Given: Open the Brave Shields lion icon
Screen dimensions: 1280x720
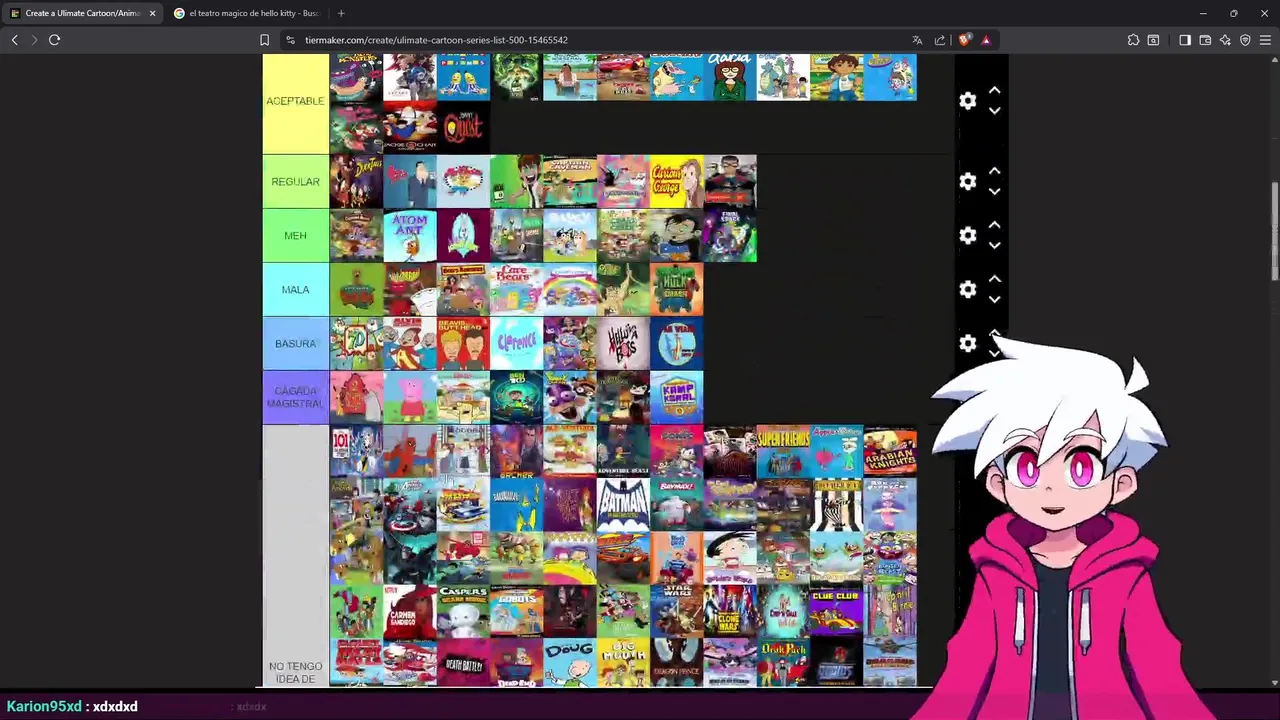Looking at the screenshot, I should (964, 40).
